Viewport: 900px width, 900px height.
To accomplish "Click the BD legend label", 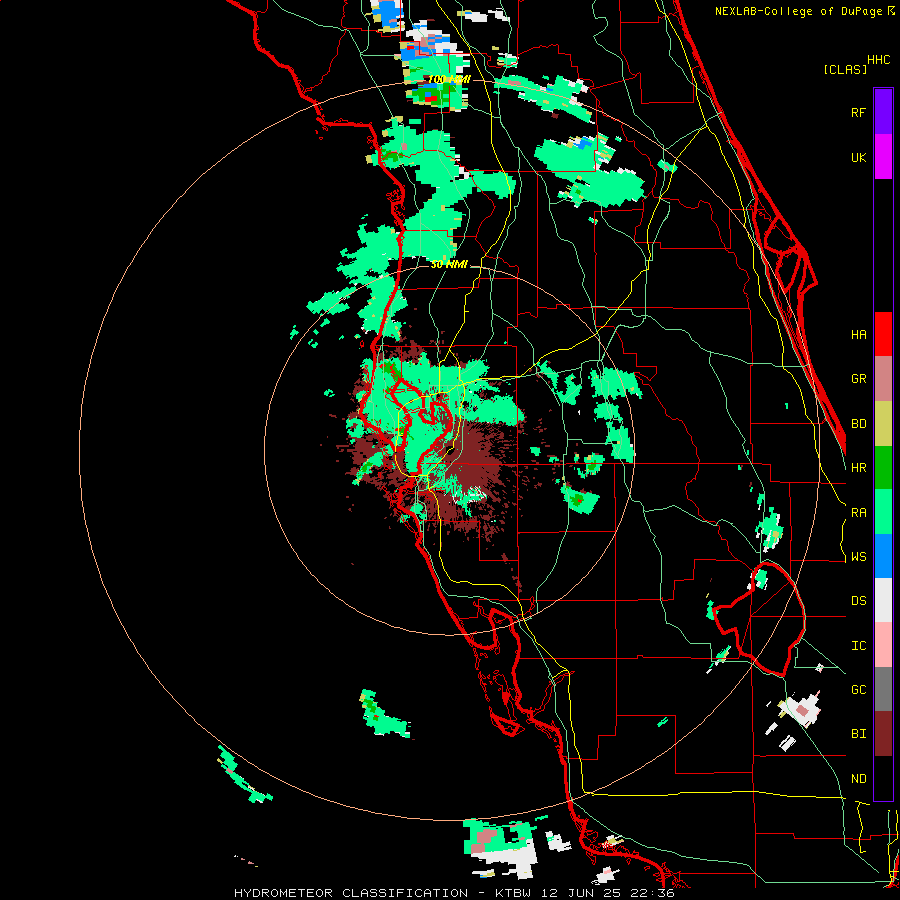I will pyautogui.click(x=858, y=424).
